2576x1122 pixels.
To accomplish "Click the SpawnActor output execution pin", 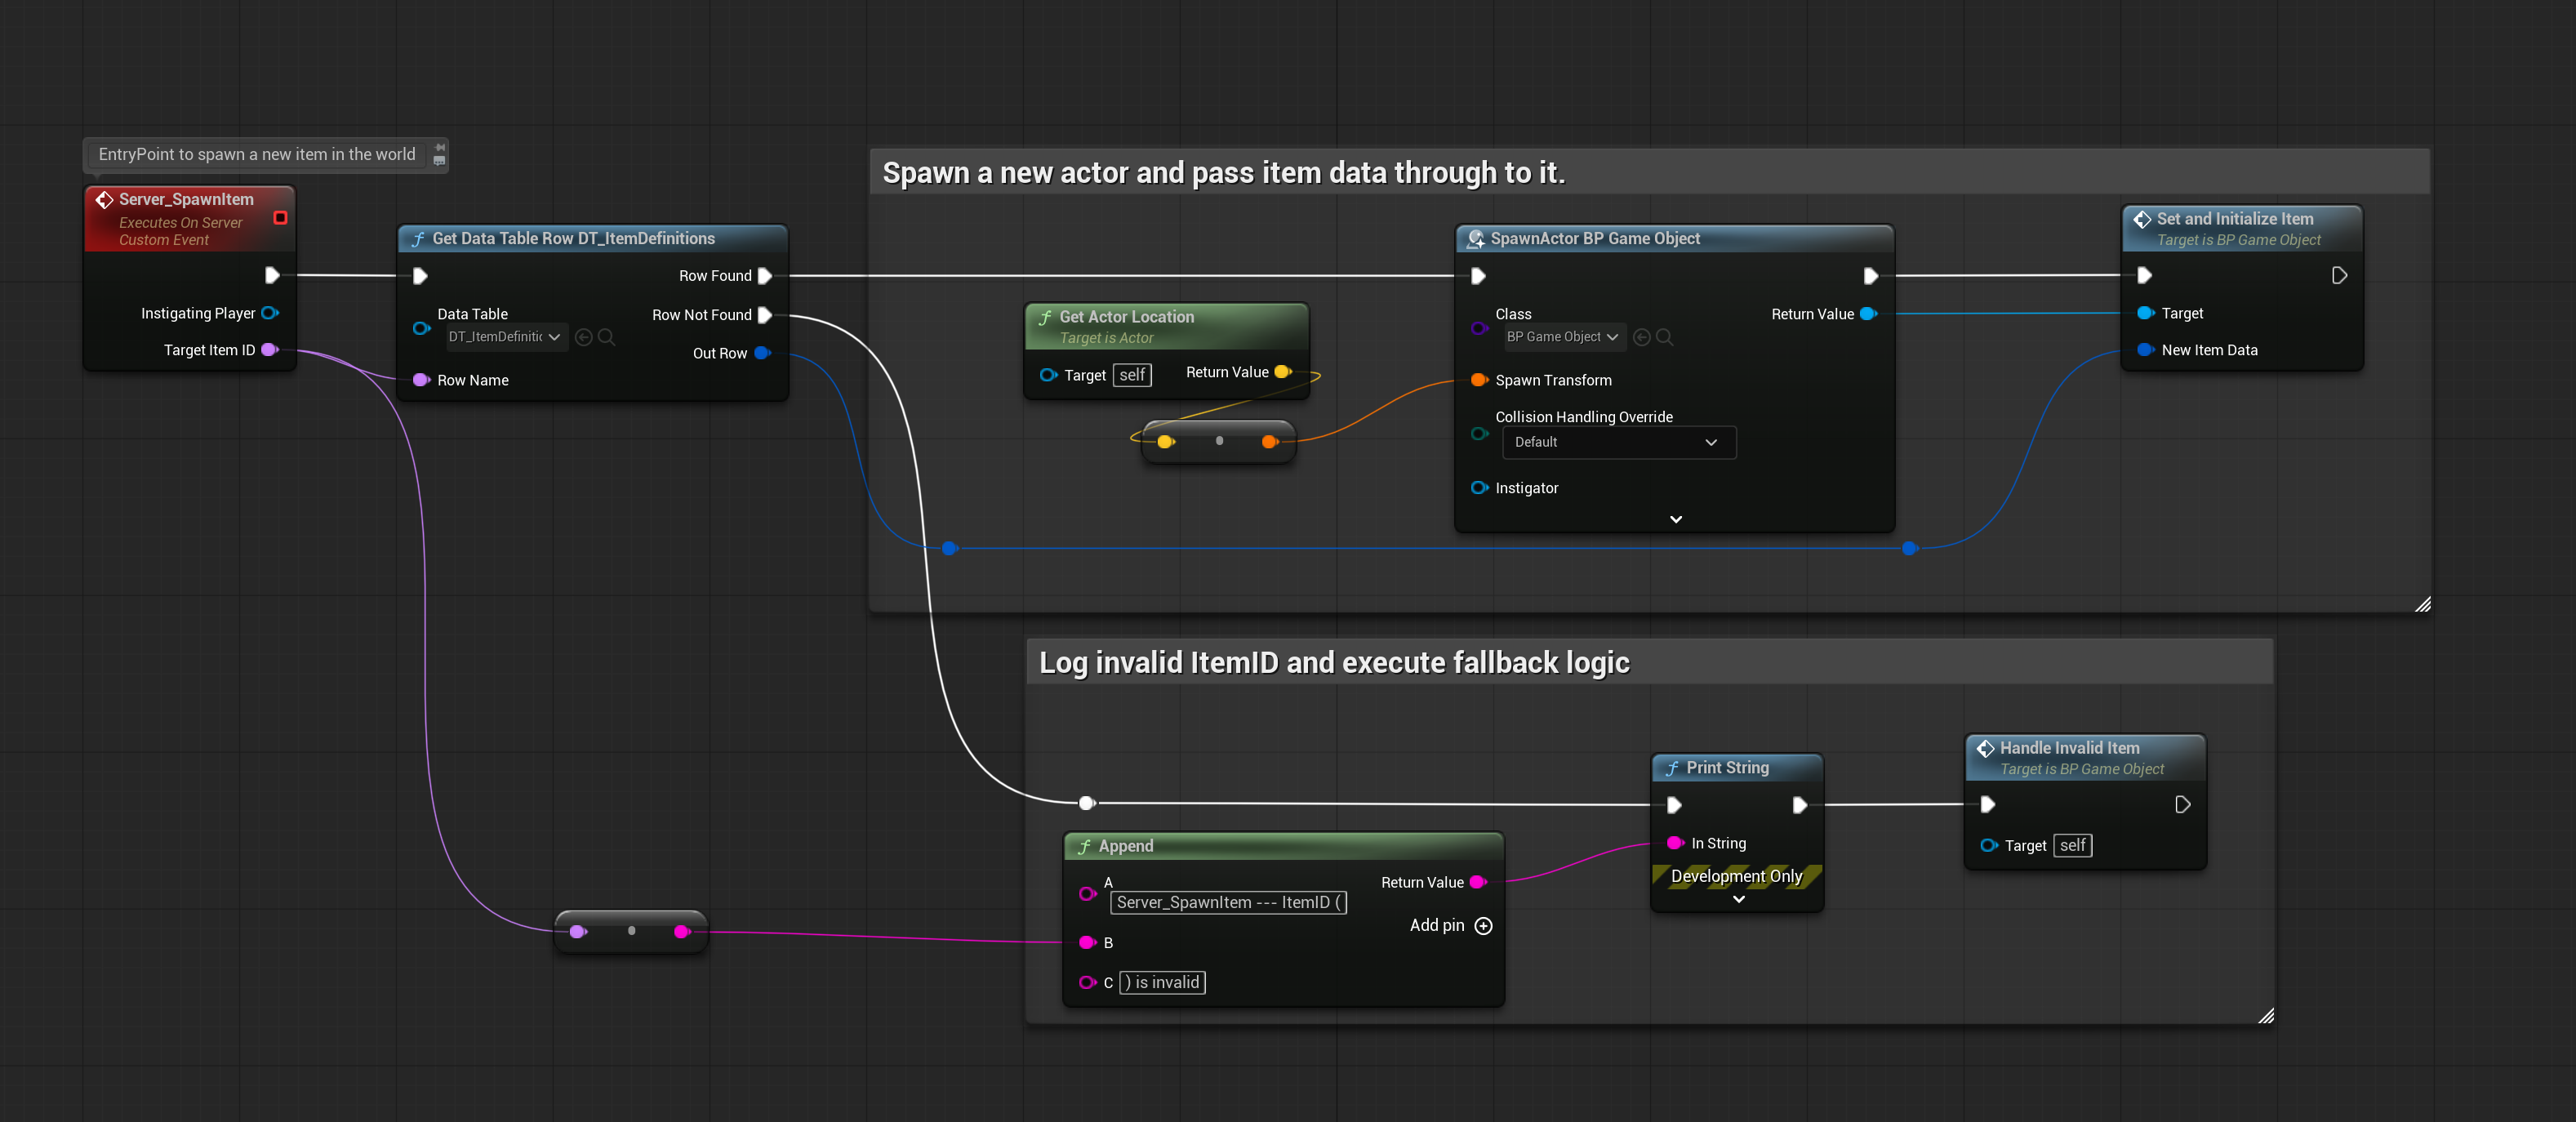I will [1871, 276].
